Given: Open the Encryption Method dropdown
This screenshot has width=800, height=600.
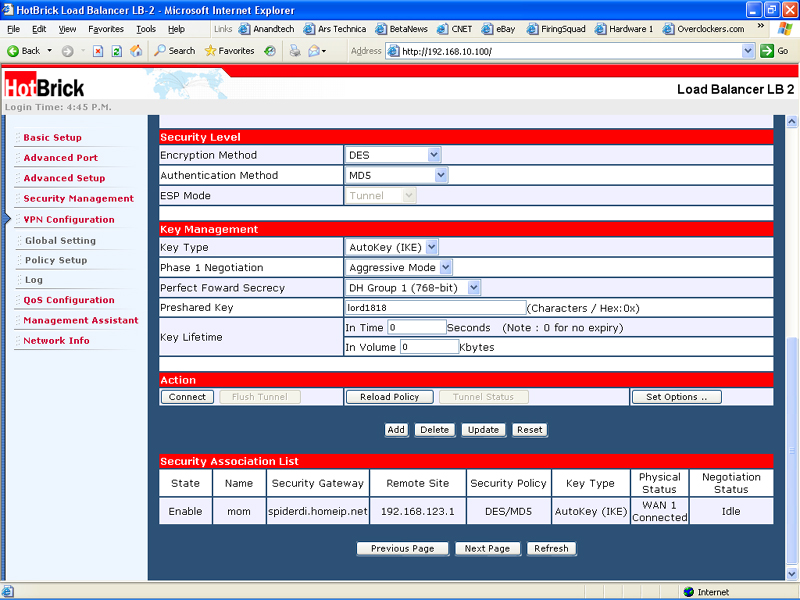Looking at the screenshot, I should (392, 155).
